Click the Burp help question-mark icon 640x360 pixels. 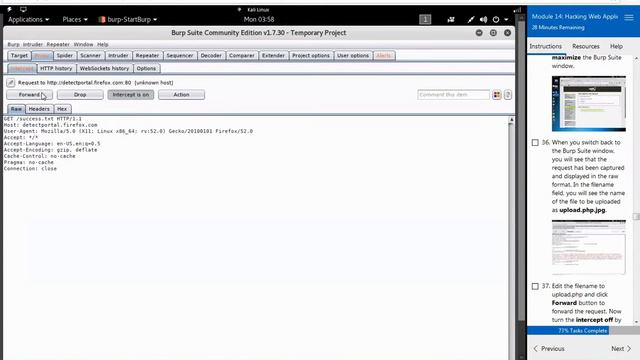(x=508, y=95)
